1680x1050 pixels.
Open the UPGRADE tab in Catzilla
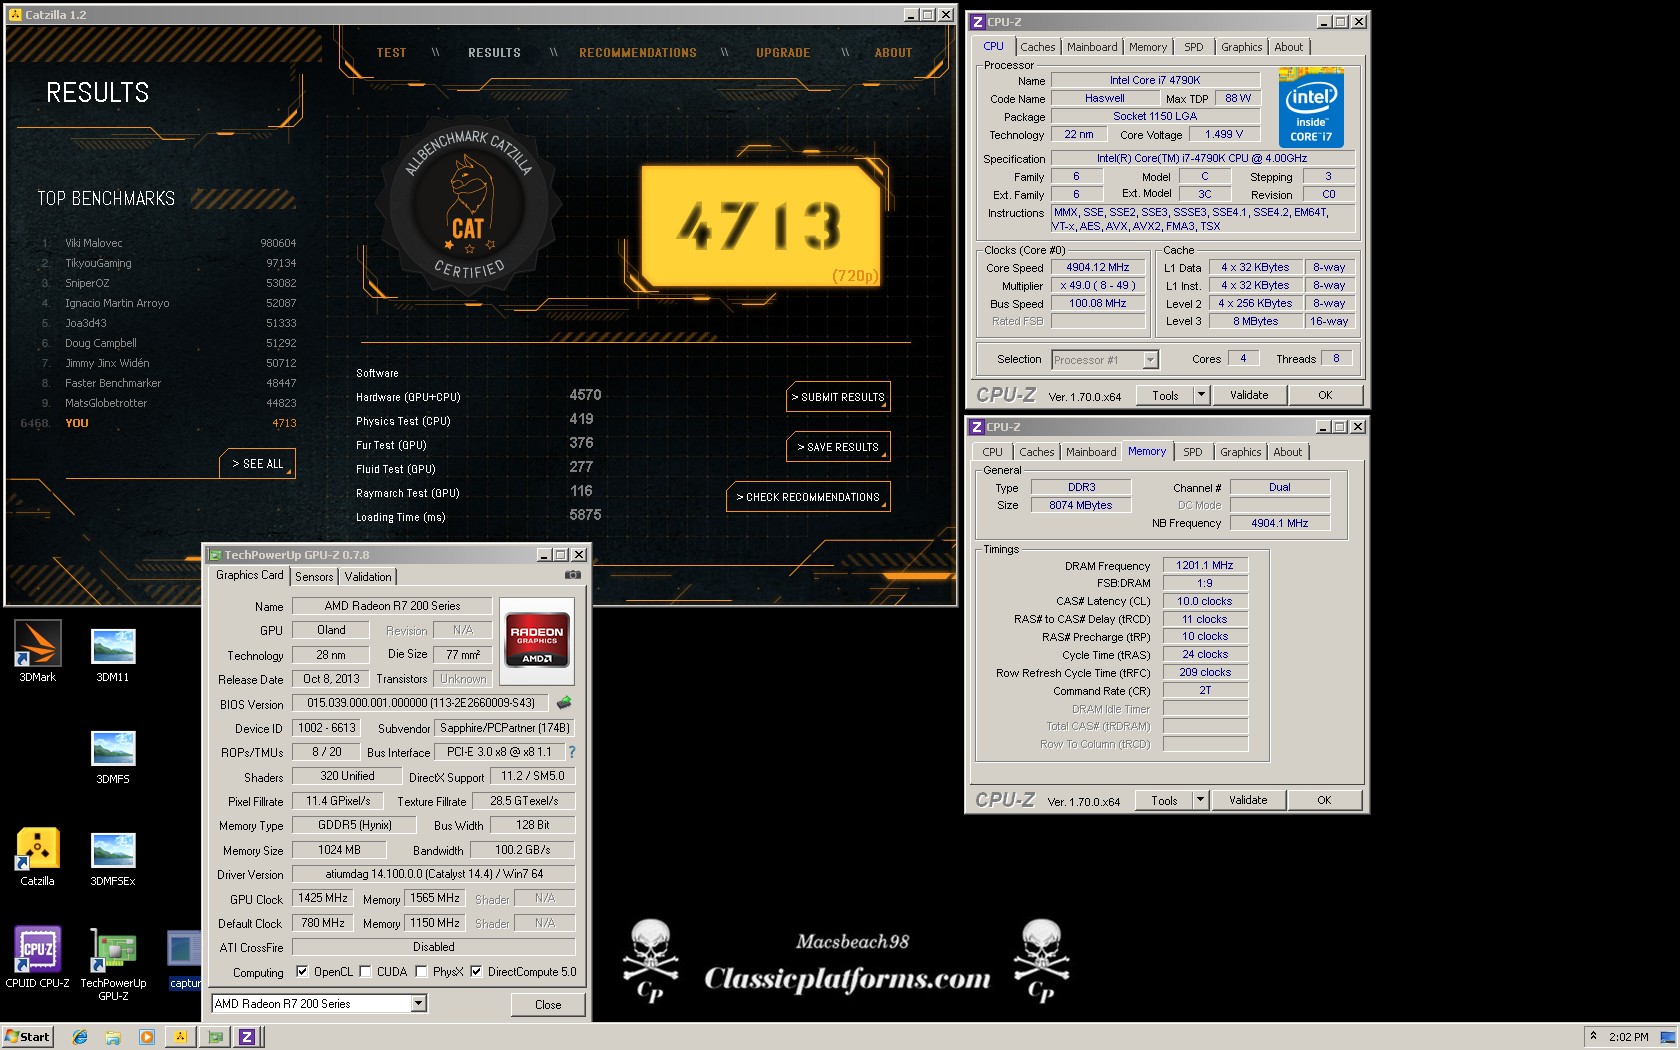click(783, 53)
